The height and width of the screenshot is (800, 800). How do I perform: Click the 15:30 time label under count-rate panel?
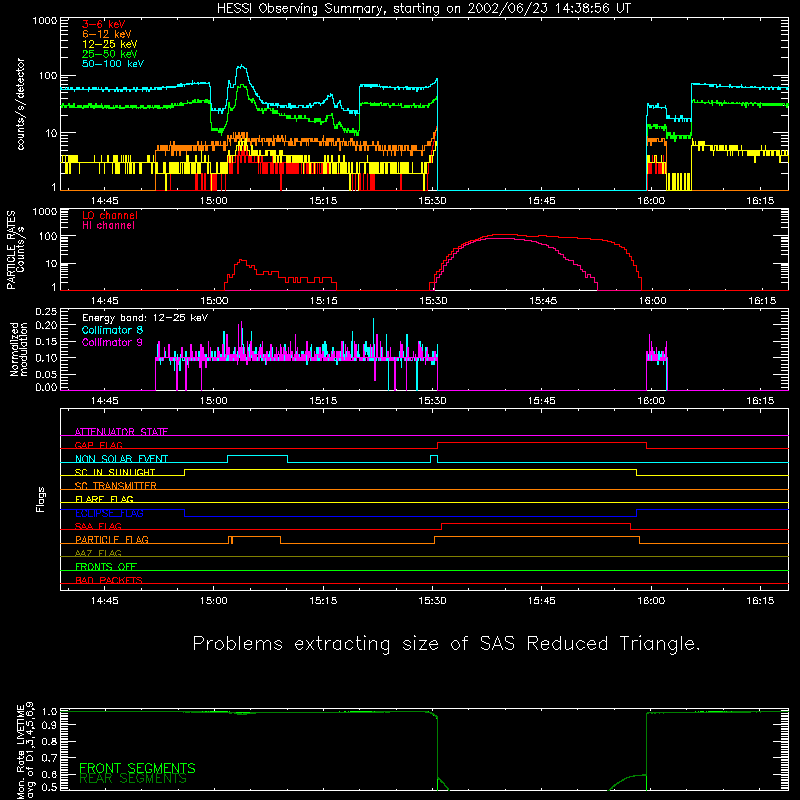click(432, 201)
